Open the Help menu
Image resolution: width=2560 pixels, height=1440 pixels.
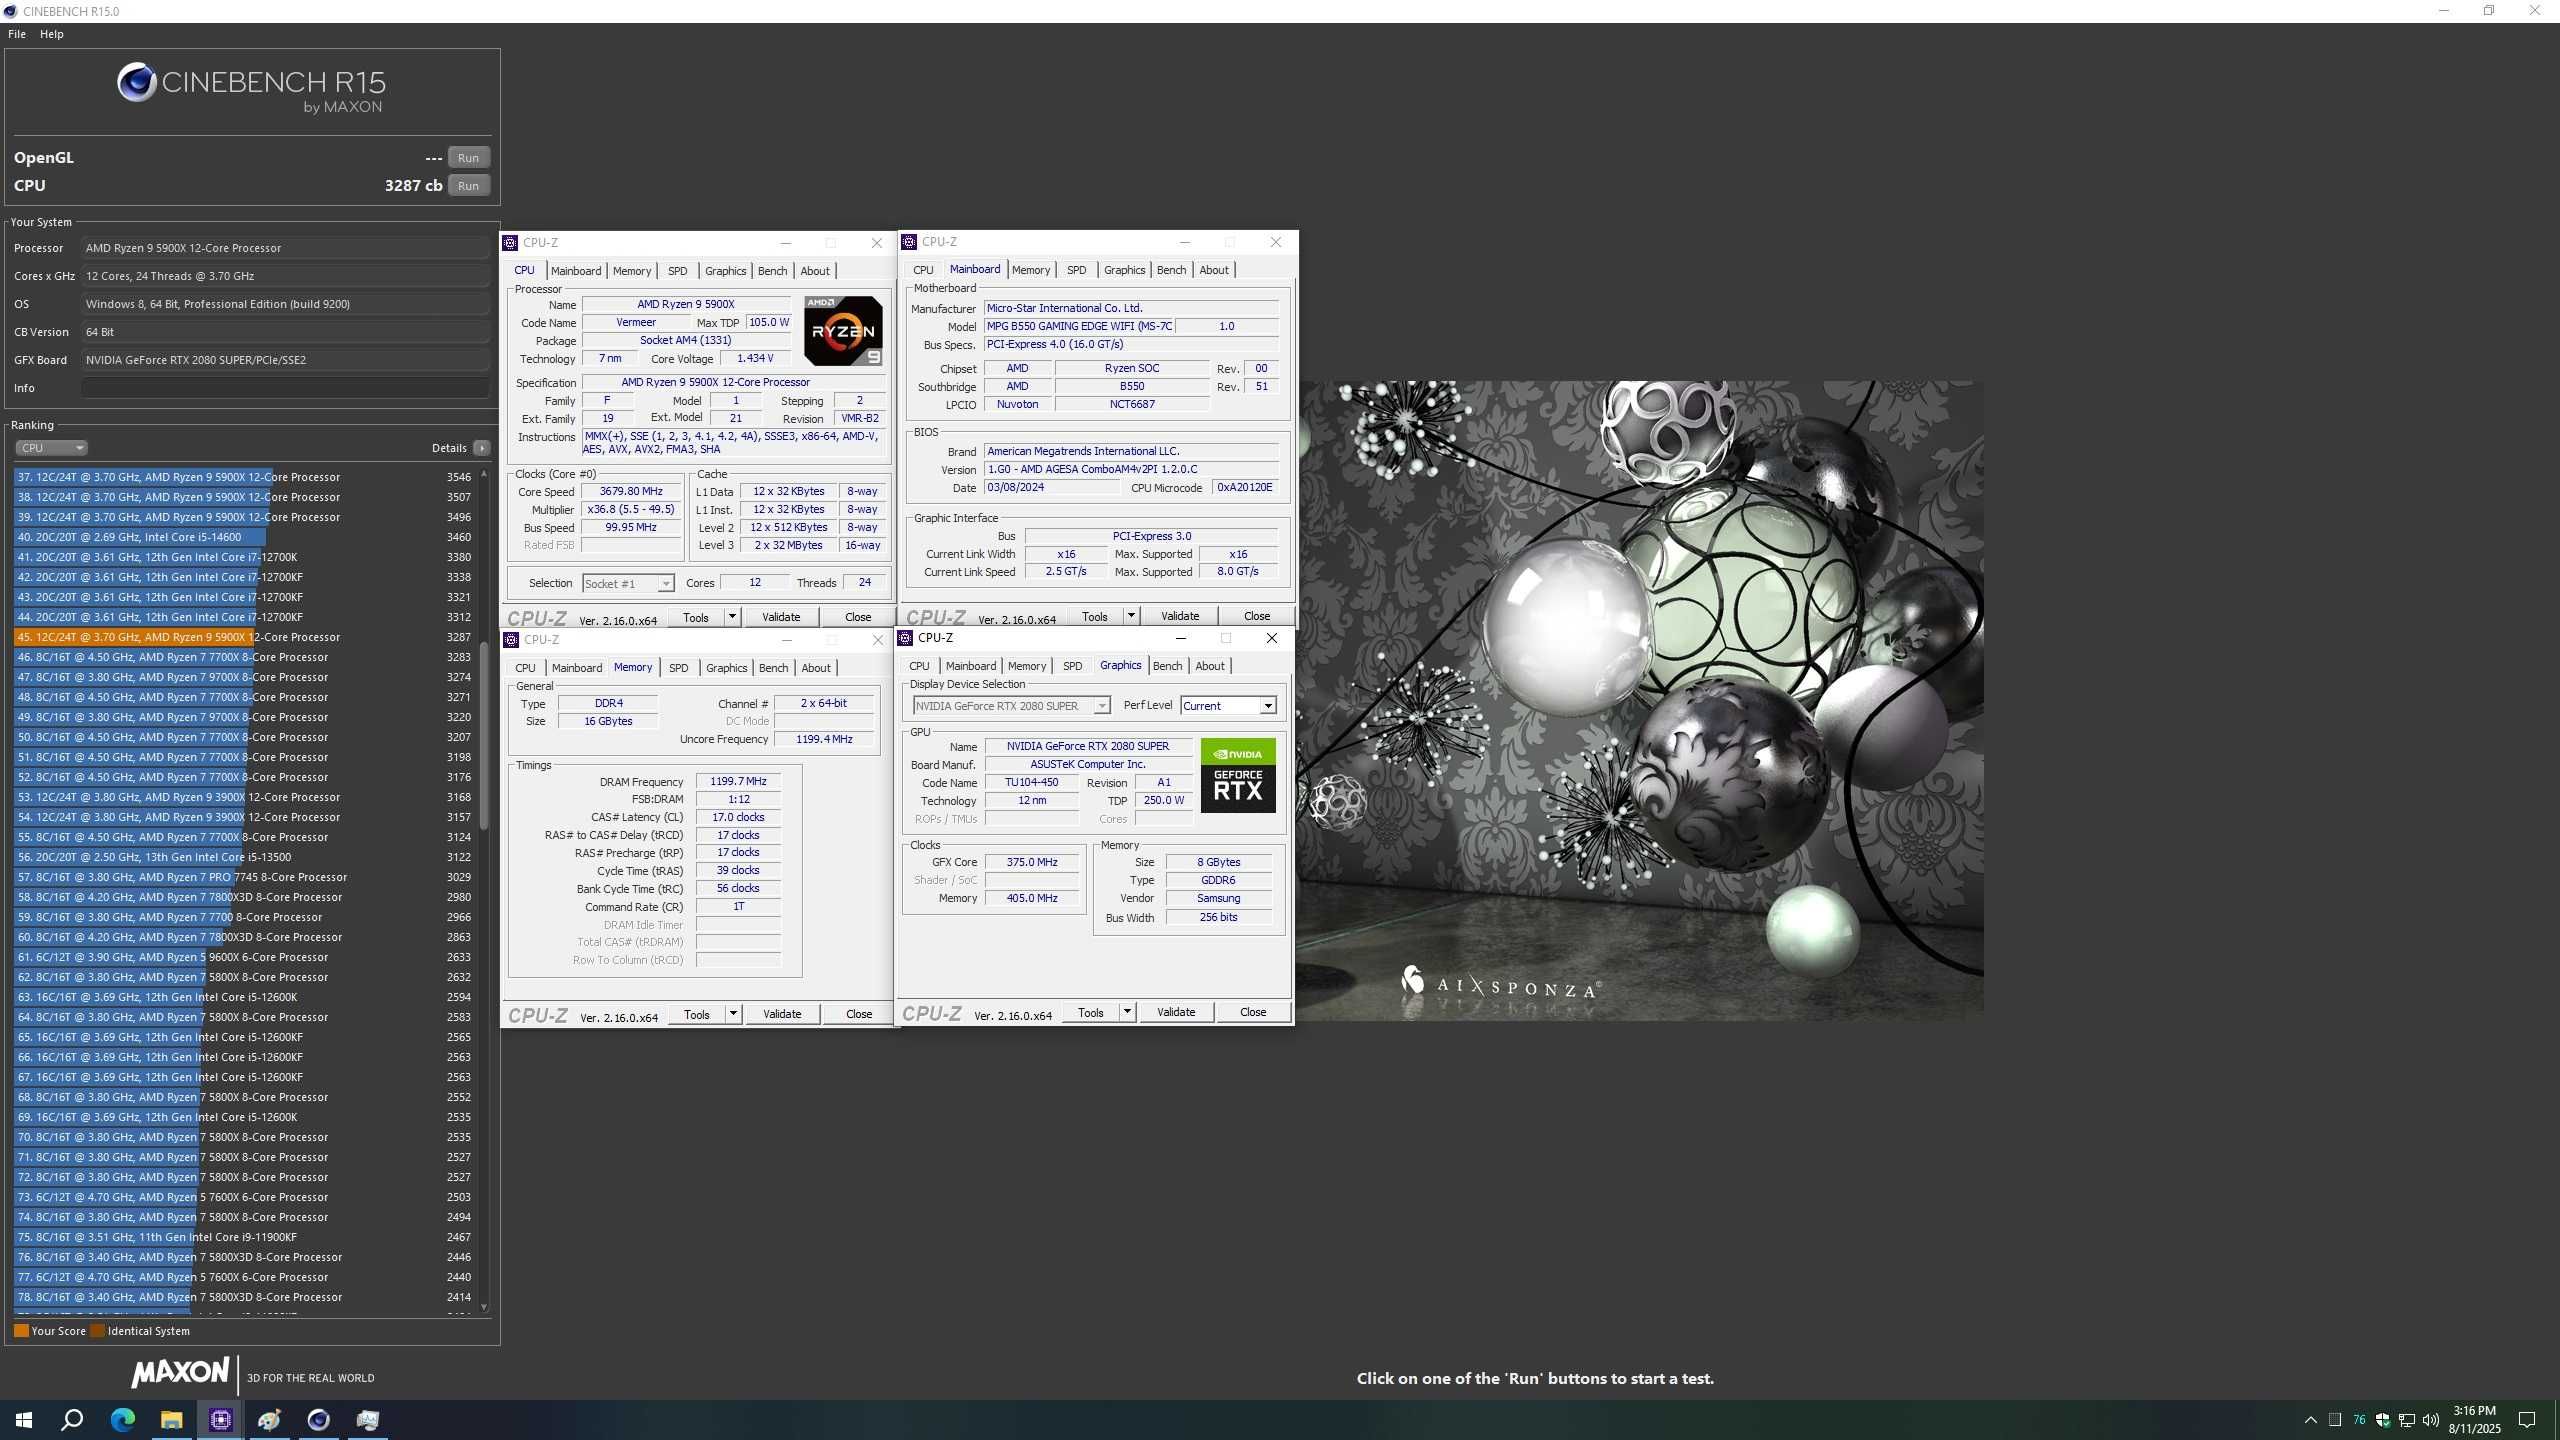[52, 34]
